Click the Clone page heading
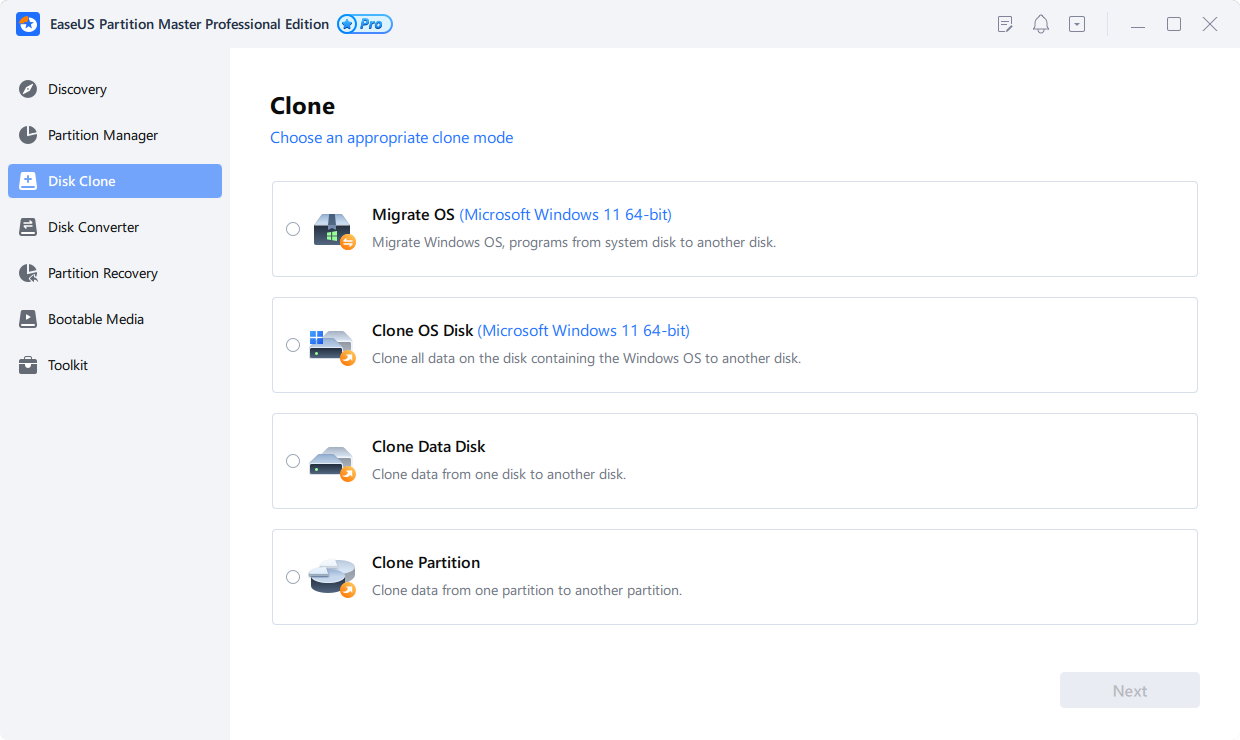Viewport: 1240px width, 740px height. click(x=302, y=105)
